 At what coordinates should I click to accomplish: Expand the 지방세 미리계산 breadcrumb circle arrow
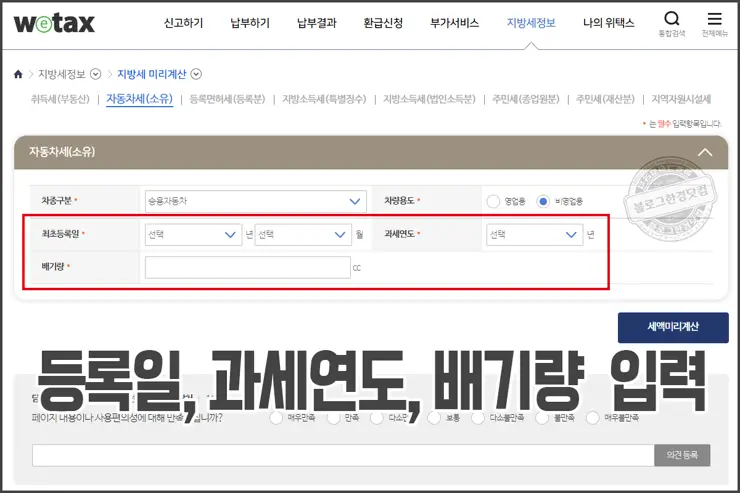coord(196,74)
